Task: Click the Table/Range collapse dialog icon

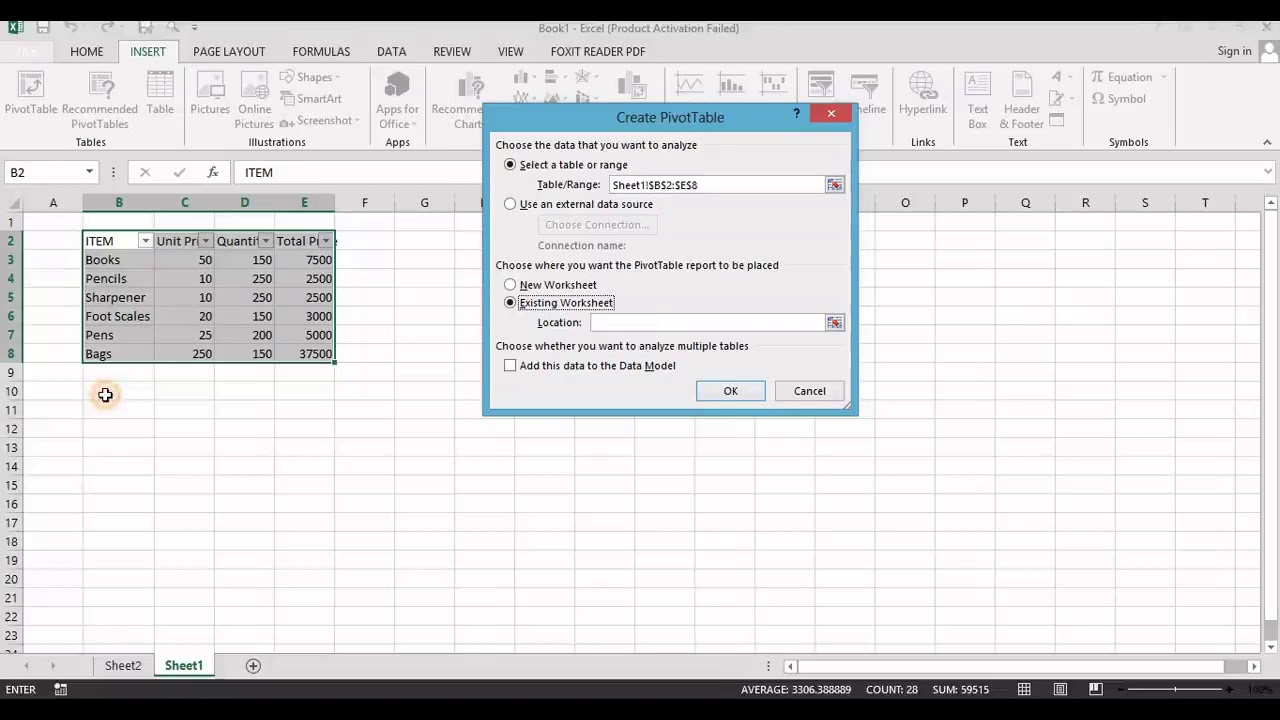Action: [835, 185]
